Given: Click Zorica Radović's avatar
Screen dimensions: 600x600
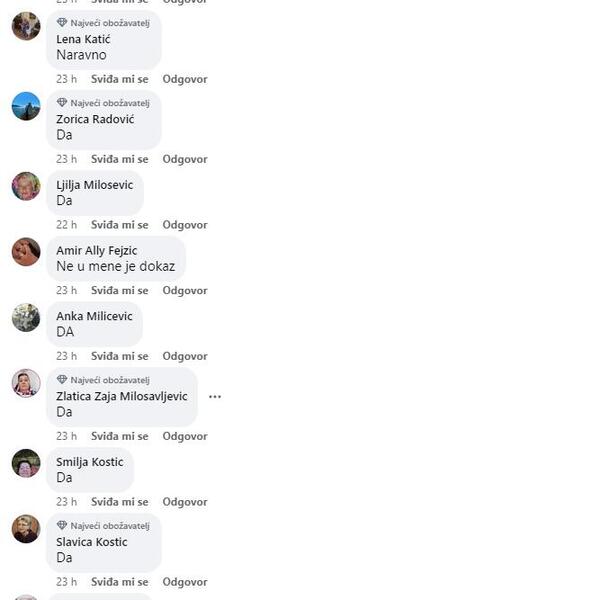Looking at the screenshot, I should [x=26, y=106].
